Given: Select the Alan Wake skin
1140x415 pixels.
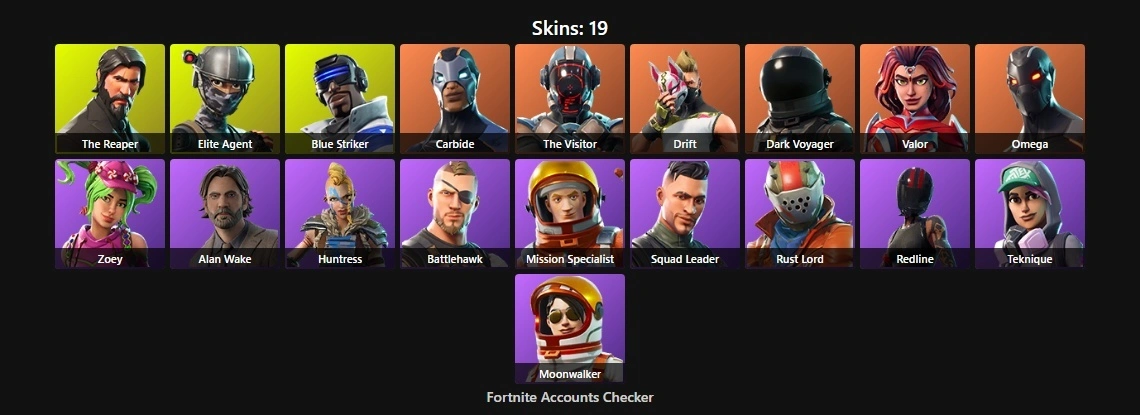Looking at the screenshot, I should pyautogui.click(x=225, y=214).
